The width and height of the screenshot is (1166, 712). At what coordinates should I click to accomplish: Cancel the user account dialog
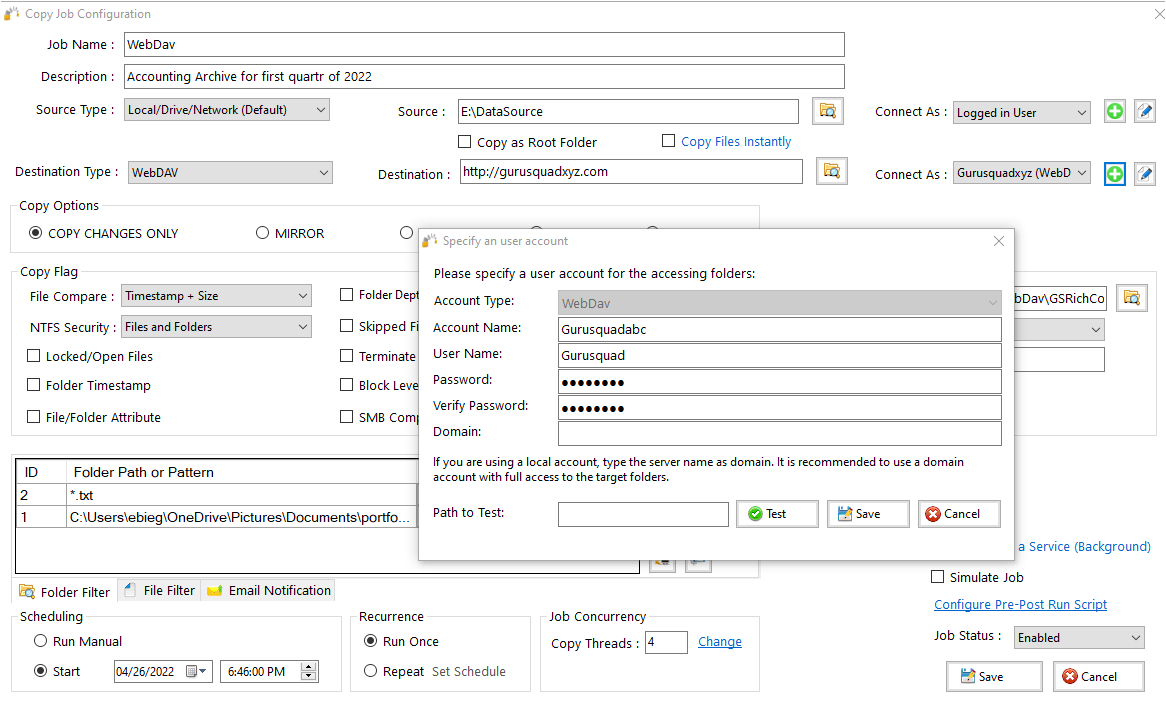(x=959, y=514)
